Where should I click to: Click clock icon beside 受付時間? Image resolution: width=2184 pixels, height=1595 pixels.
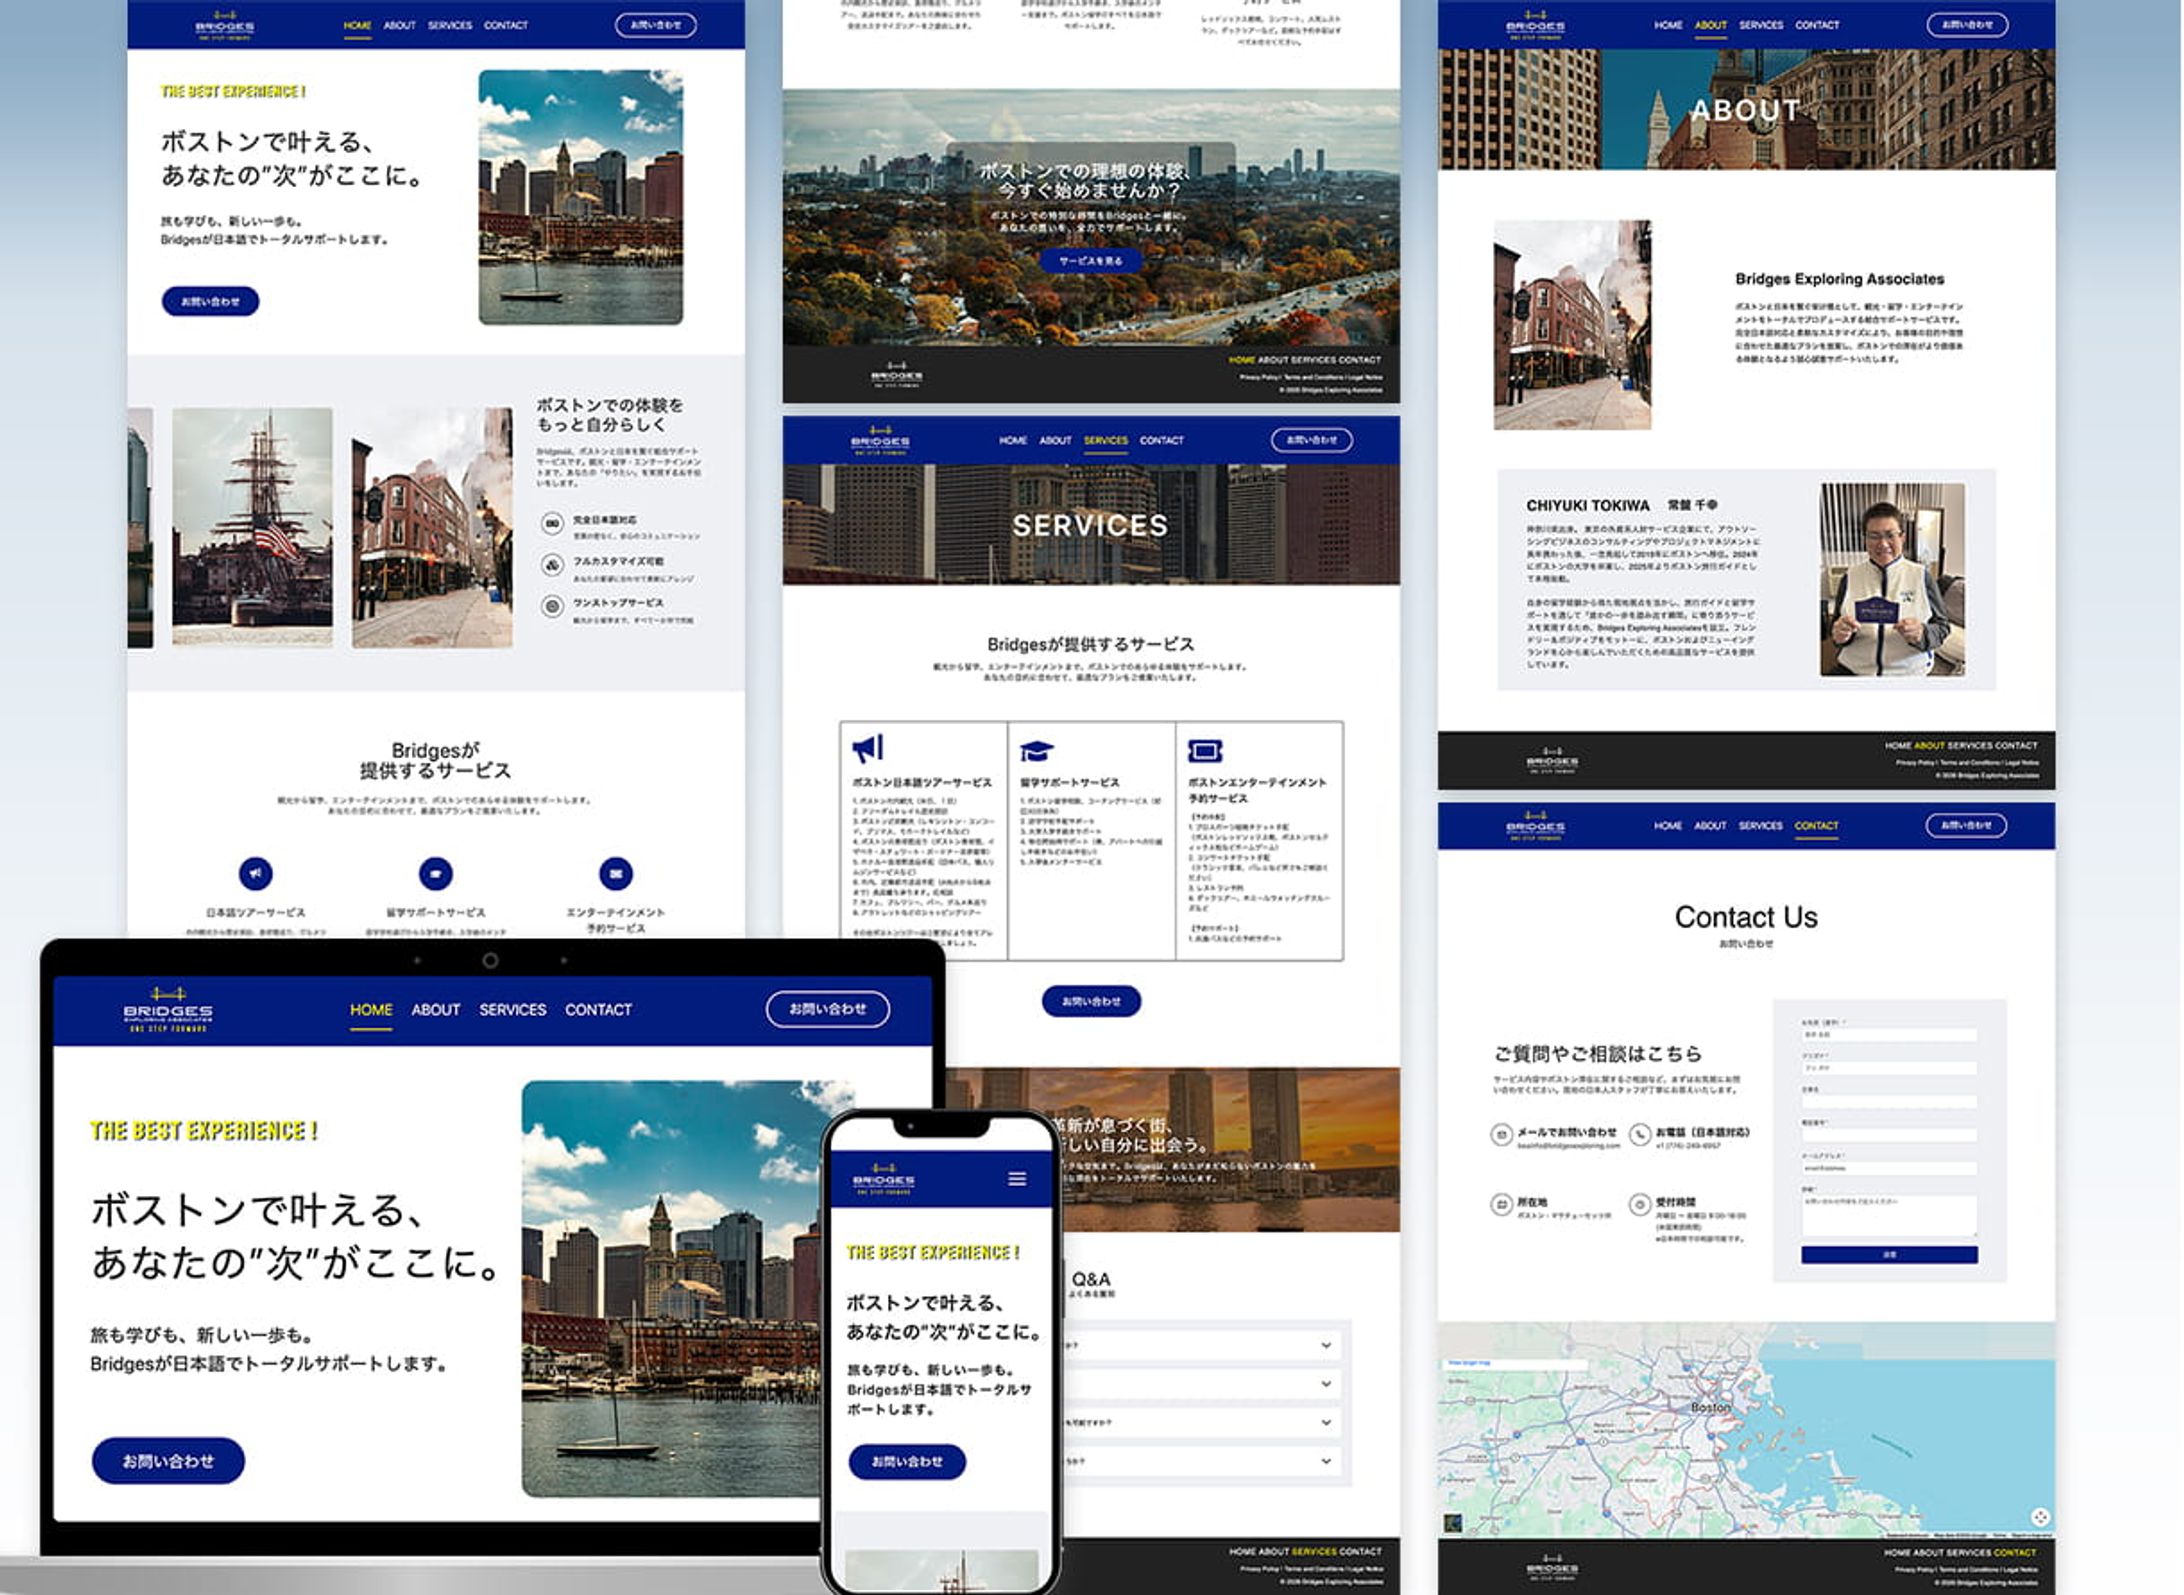tap(1639, 1204)
